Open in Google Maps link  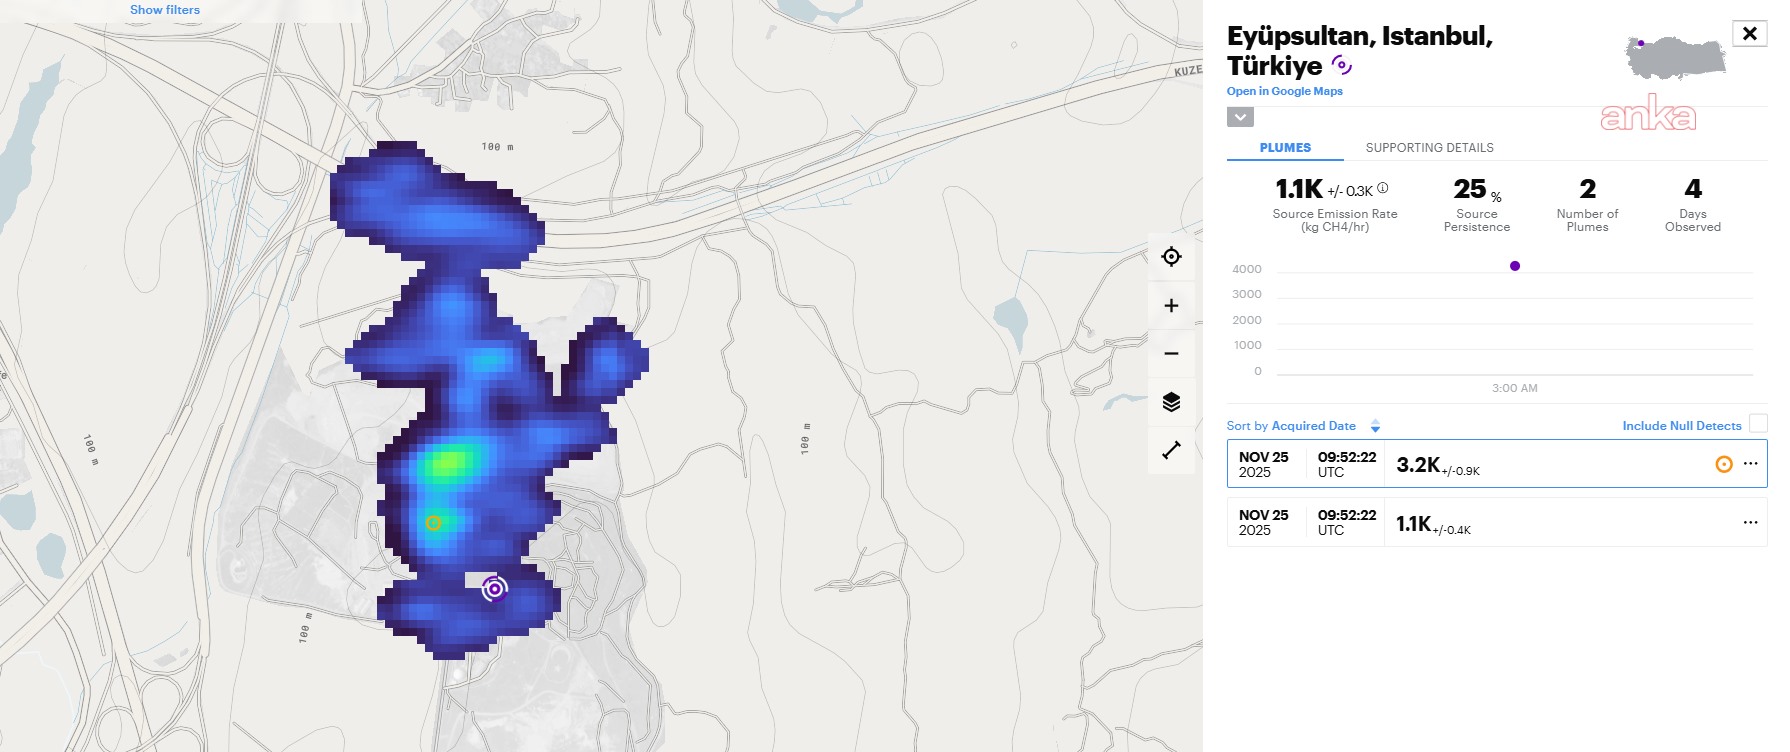(x=1285, y=91)
